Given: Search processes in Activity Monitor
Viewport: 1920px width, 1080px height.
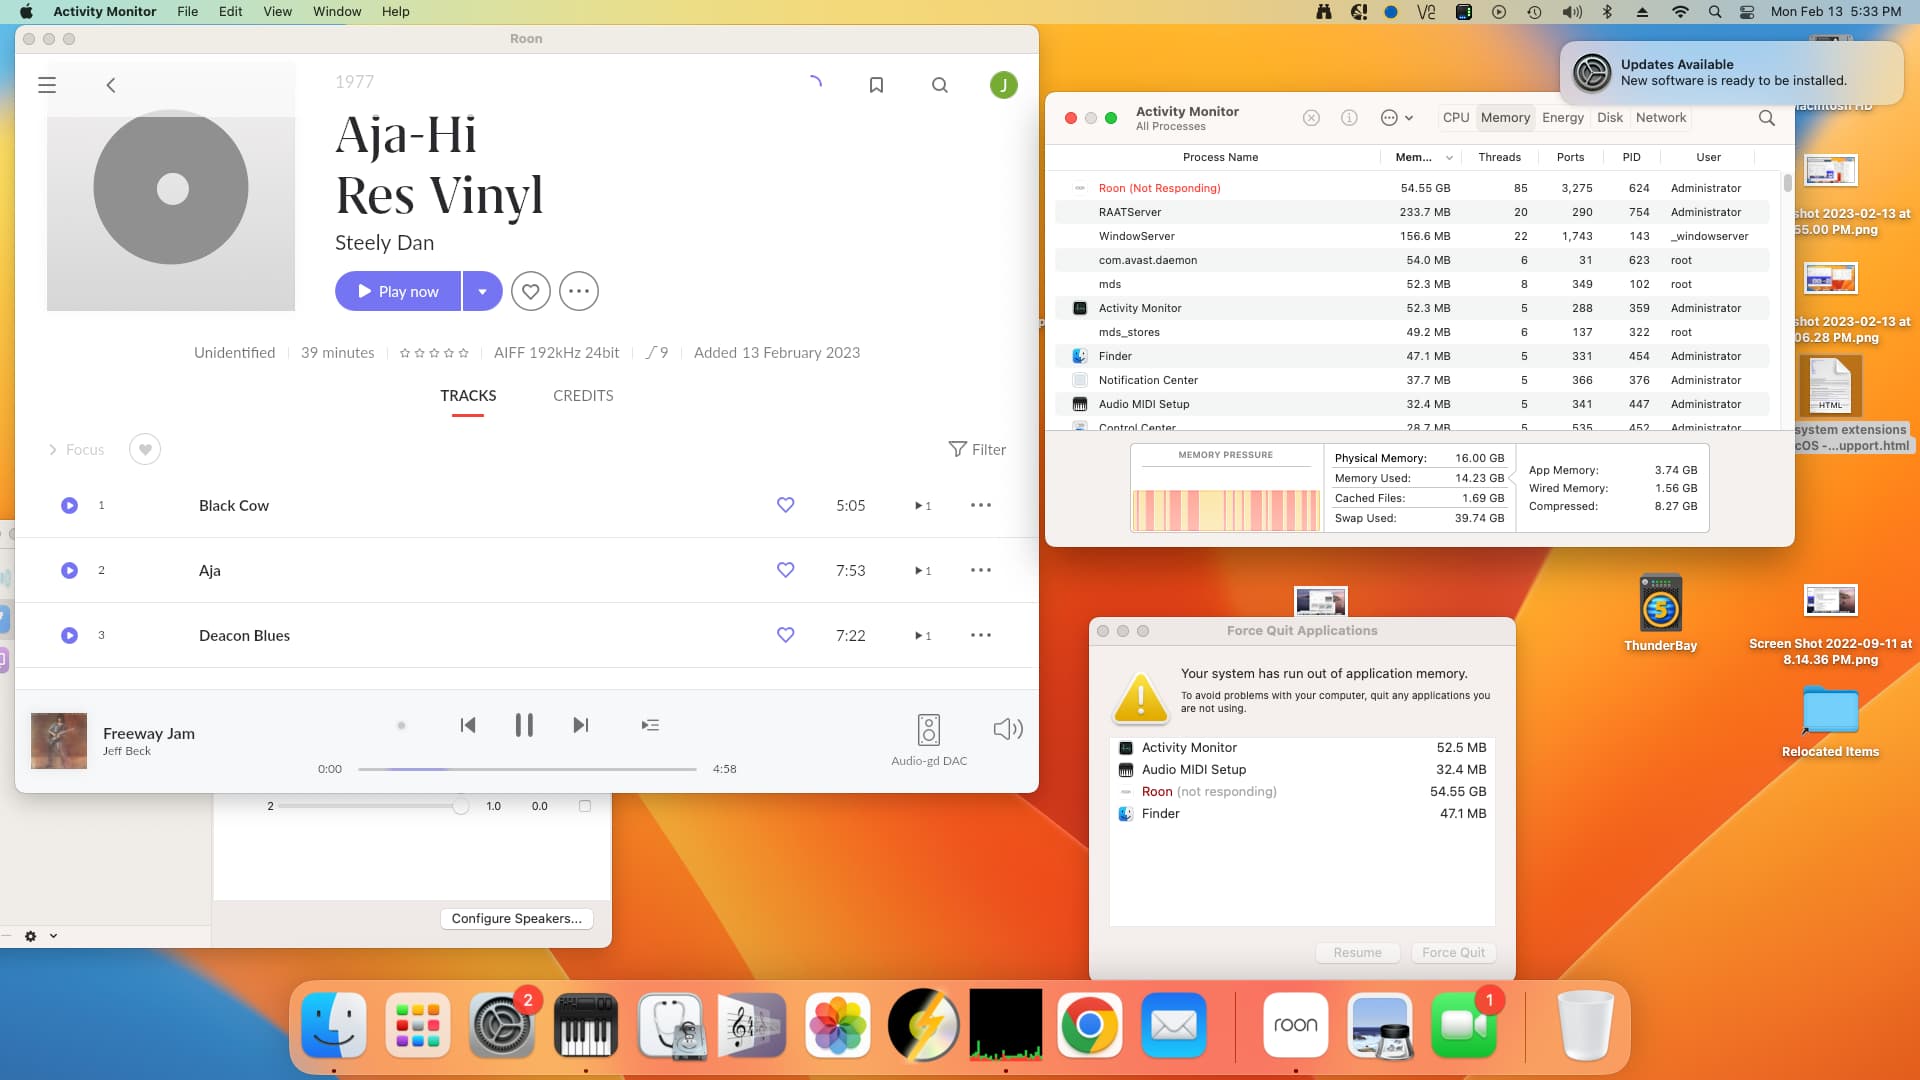Looking at the screenshot, I should [1767, 118].
